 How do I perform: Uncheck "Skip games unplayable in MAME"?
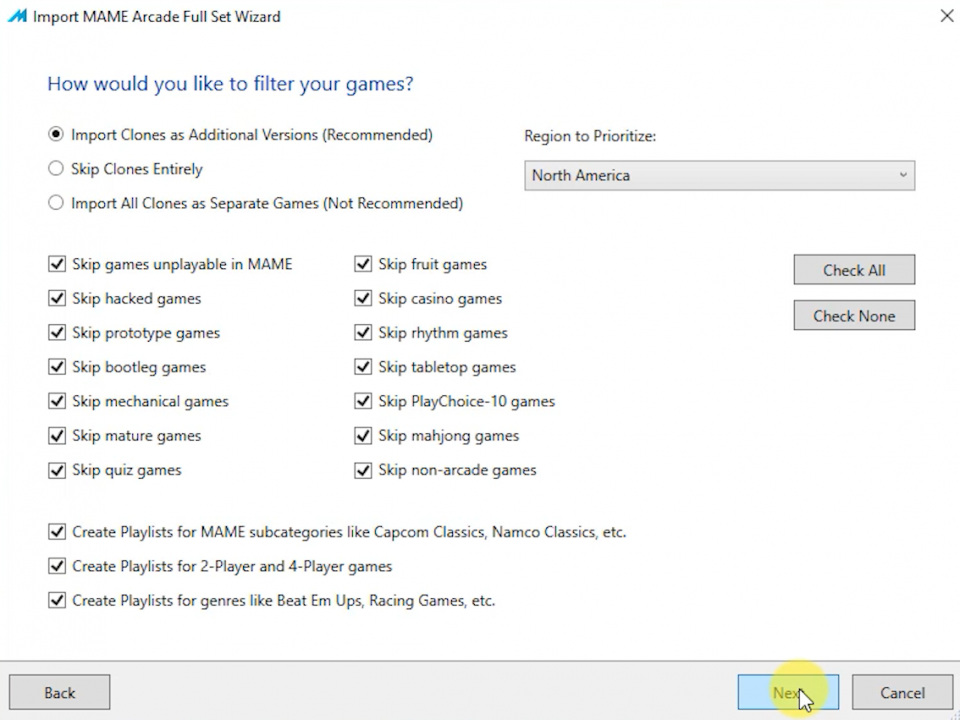click(x=57, y=263)
